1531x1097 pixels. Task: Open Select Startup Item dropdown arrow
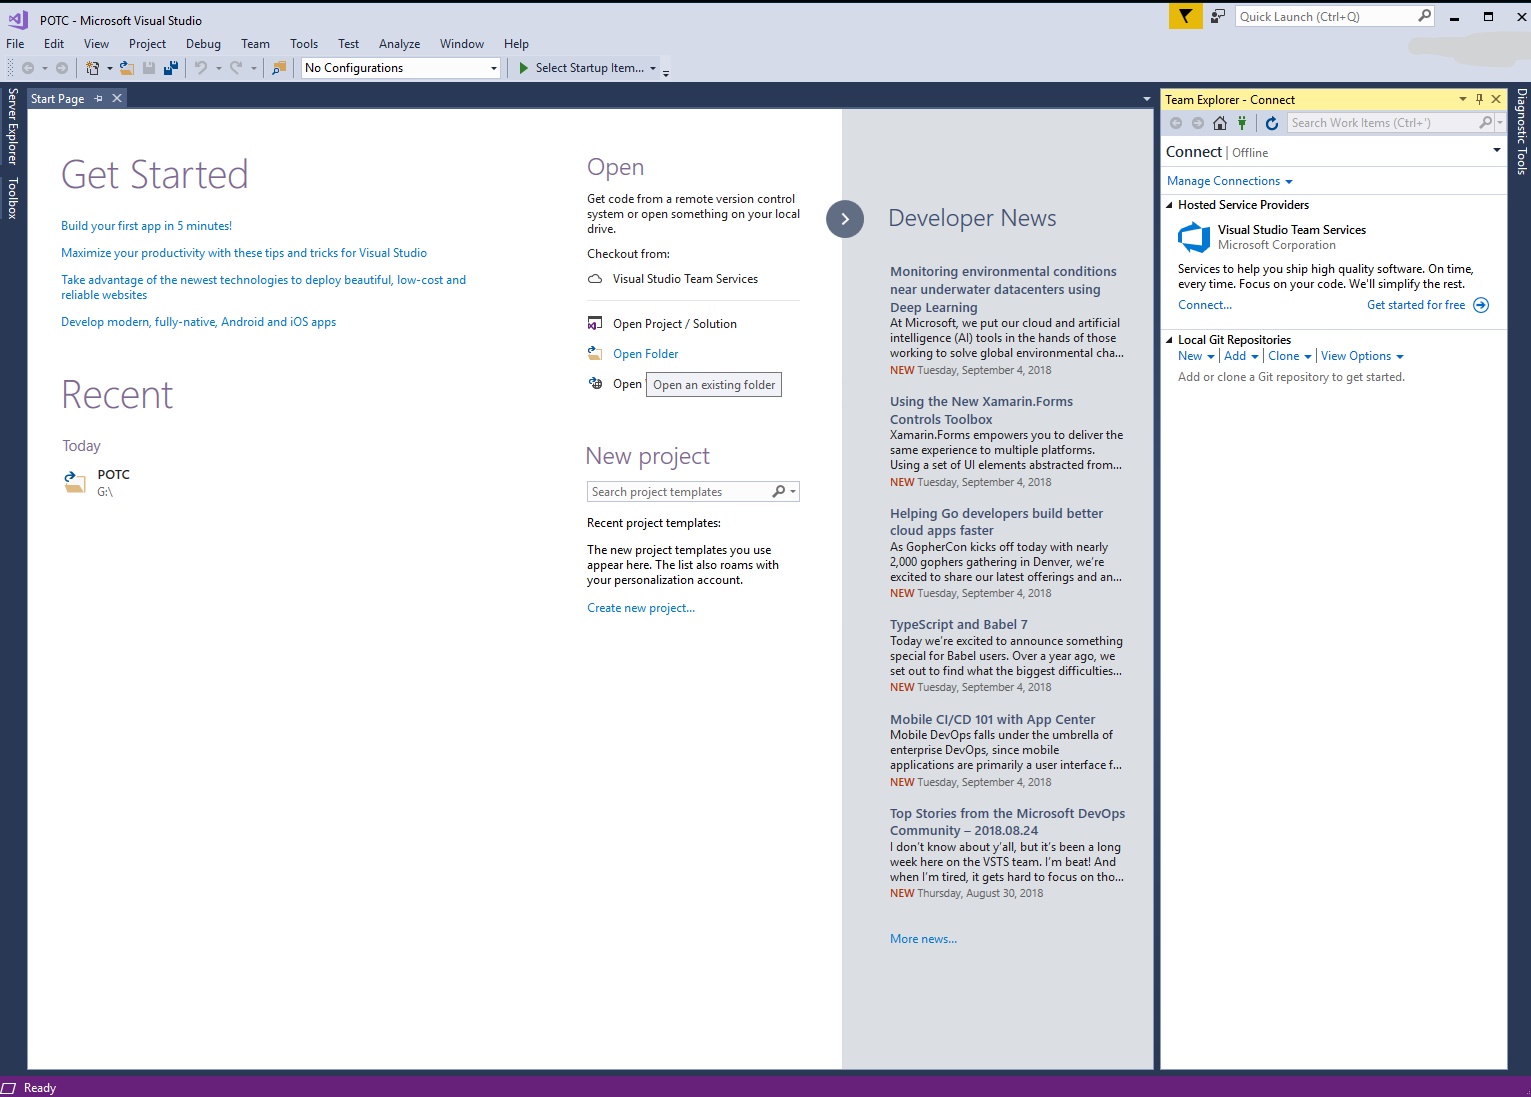[653, 68]
